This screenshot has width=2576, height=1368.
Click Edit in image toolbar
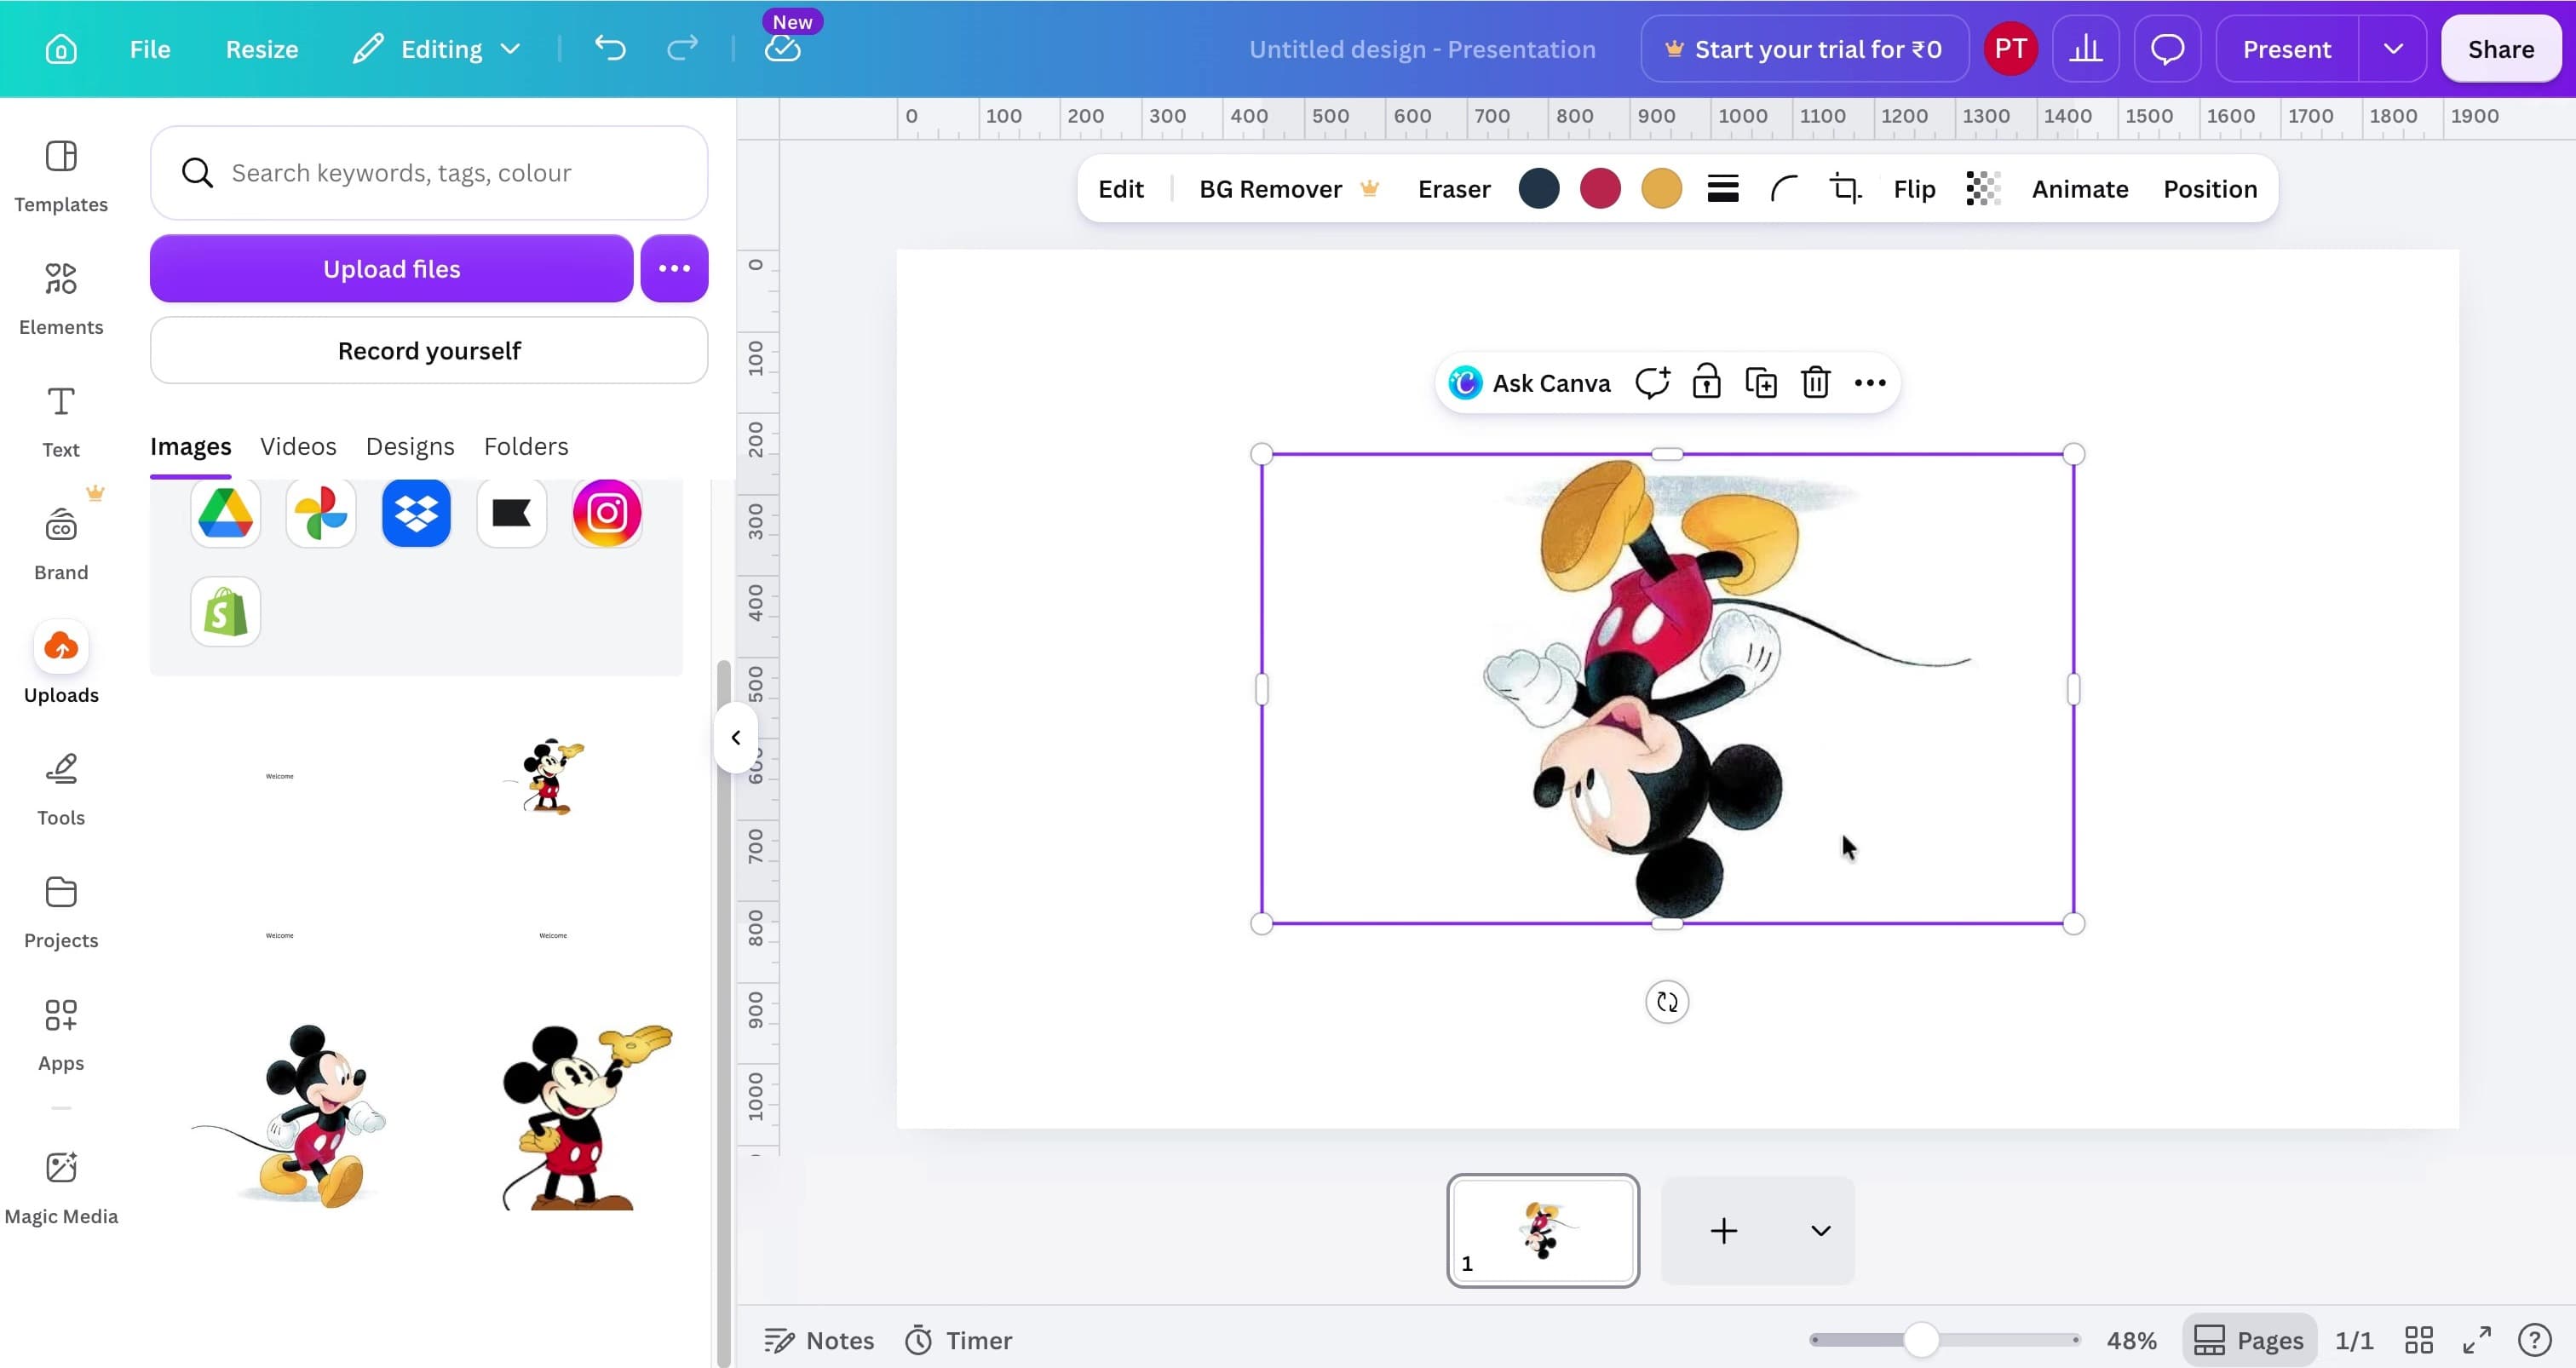pyautogui.click(x=1121, y=188)
